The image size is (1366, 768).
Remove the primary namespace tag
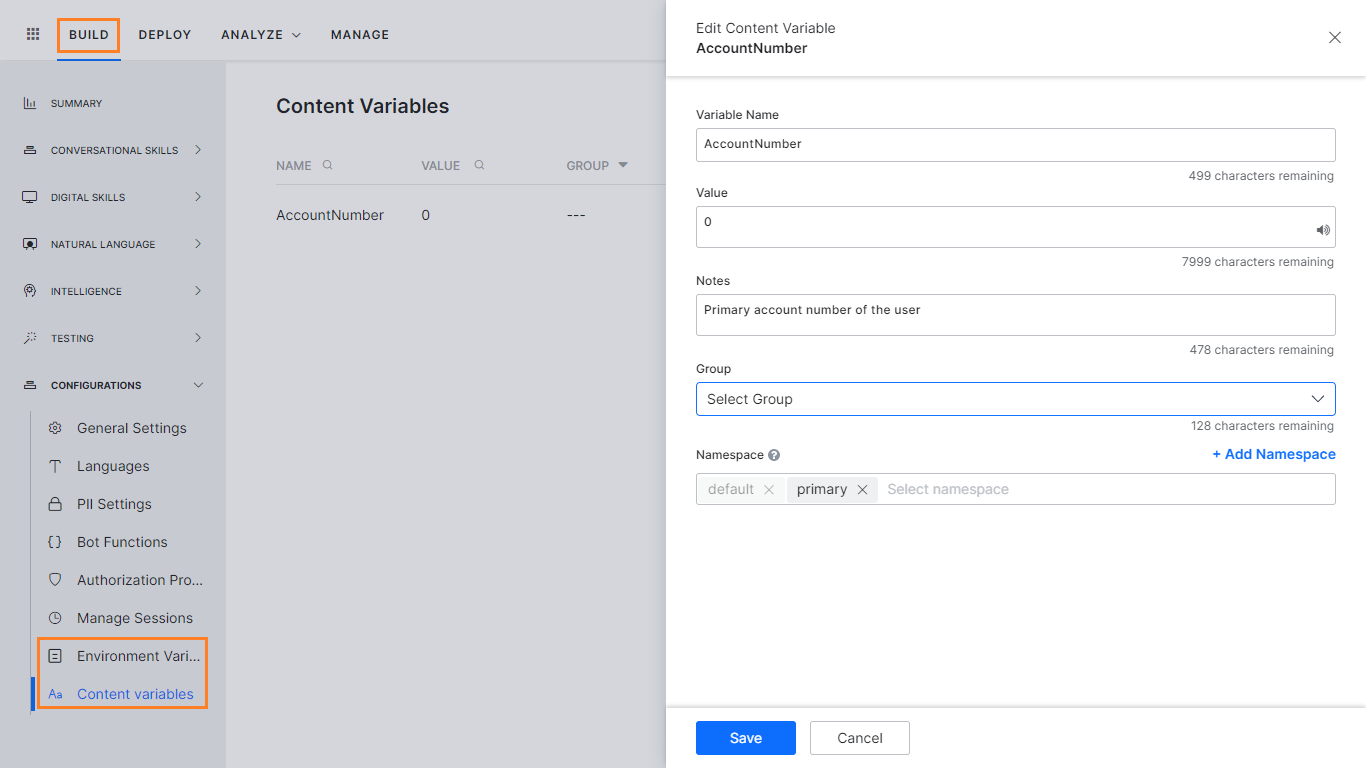[x=862, y=489]
